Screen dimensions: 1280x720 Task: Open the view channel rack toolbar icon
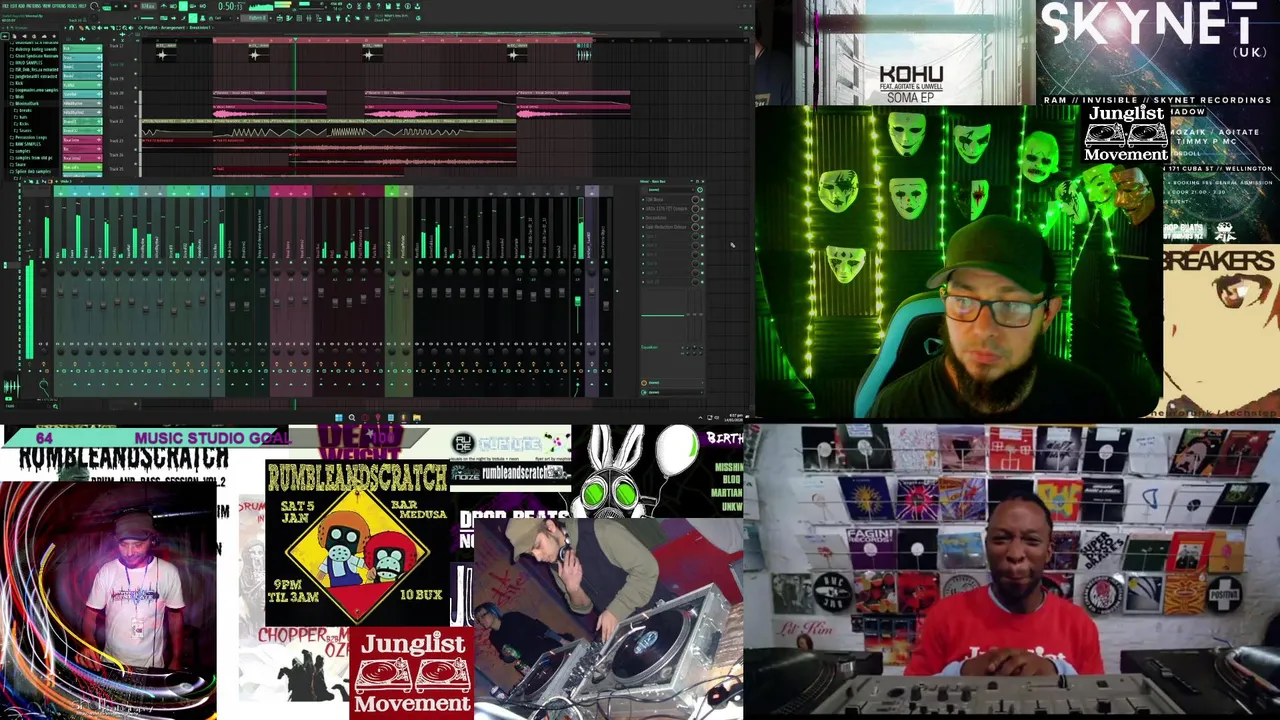point(299,18)
